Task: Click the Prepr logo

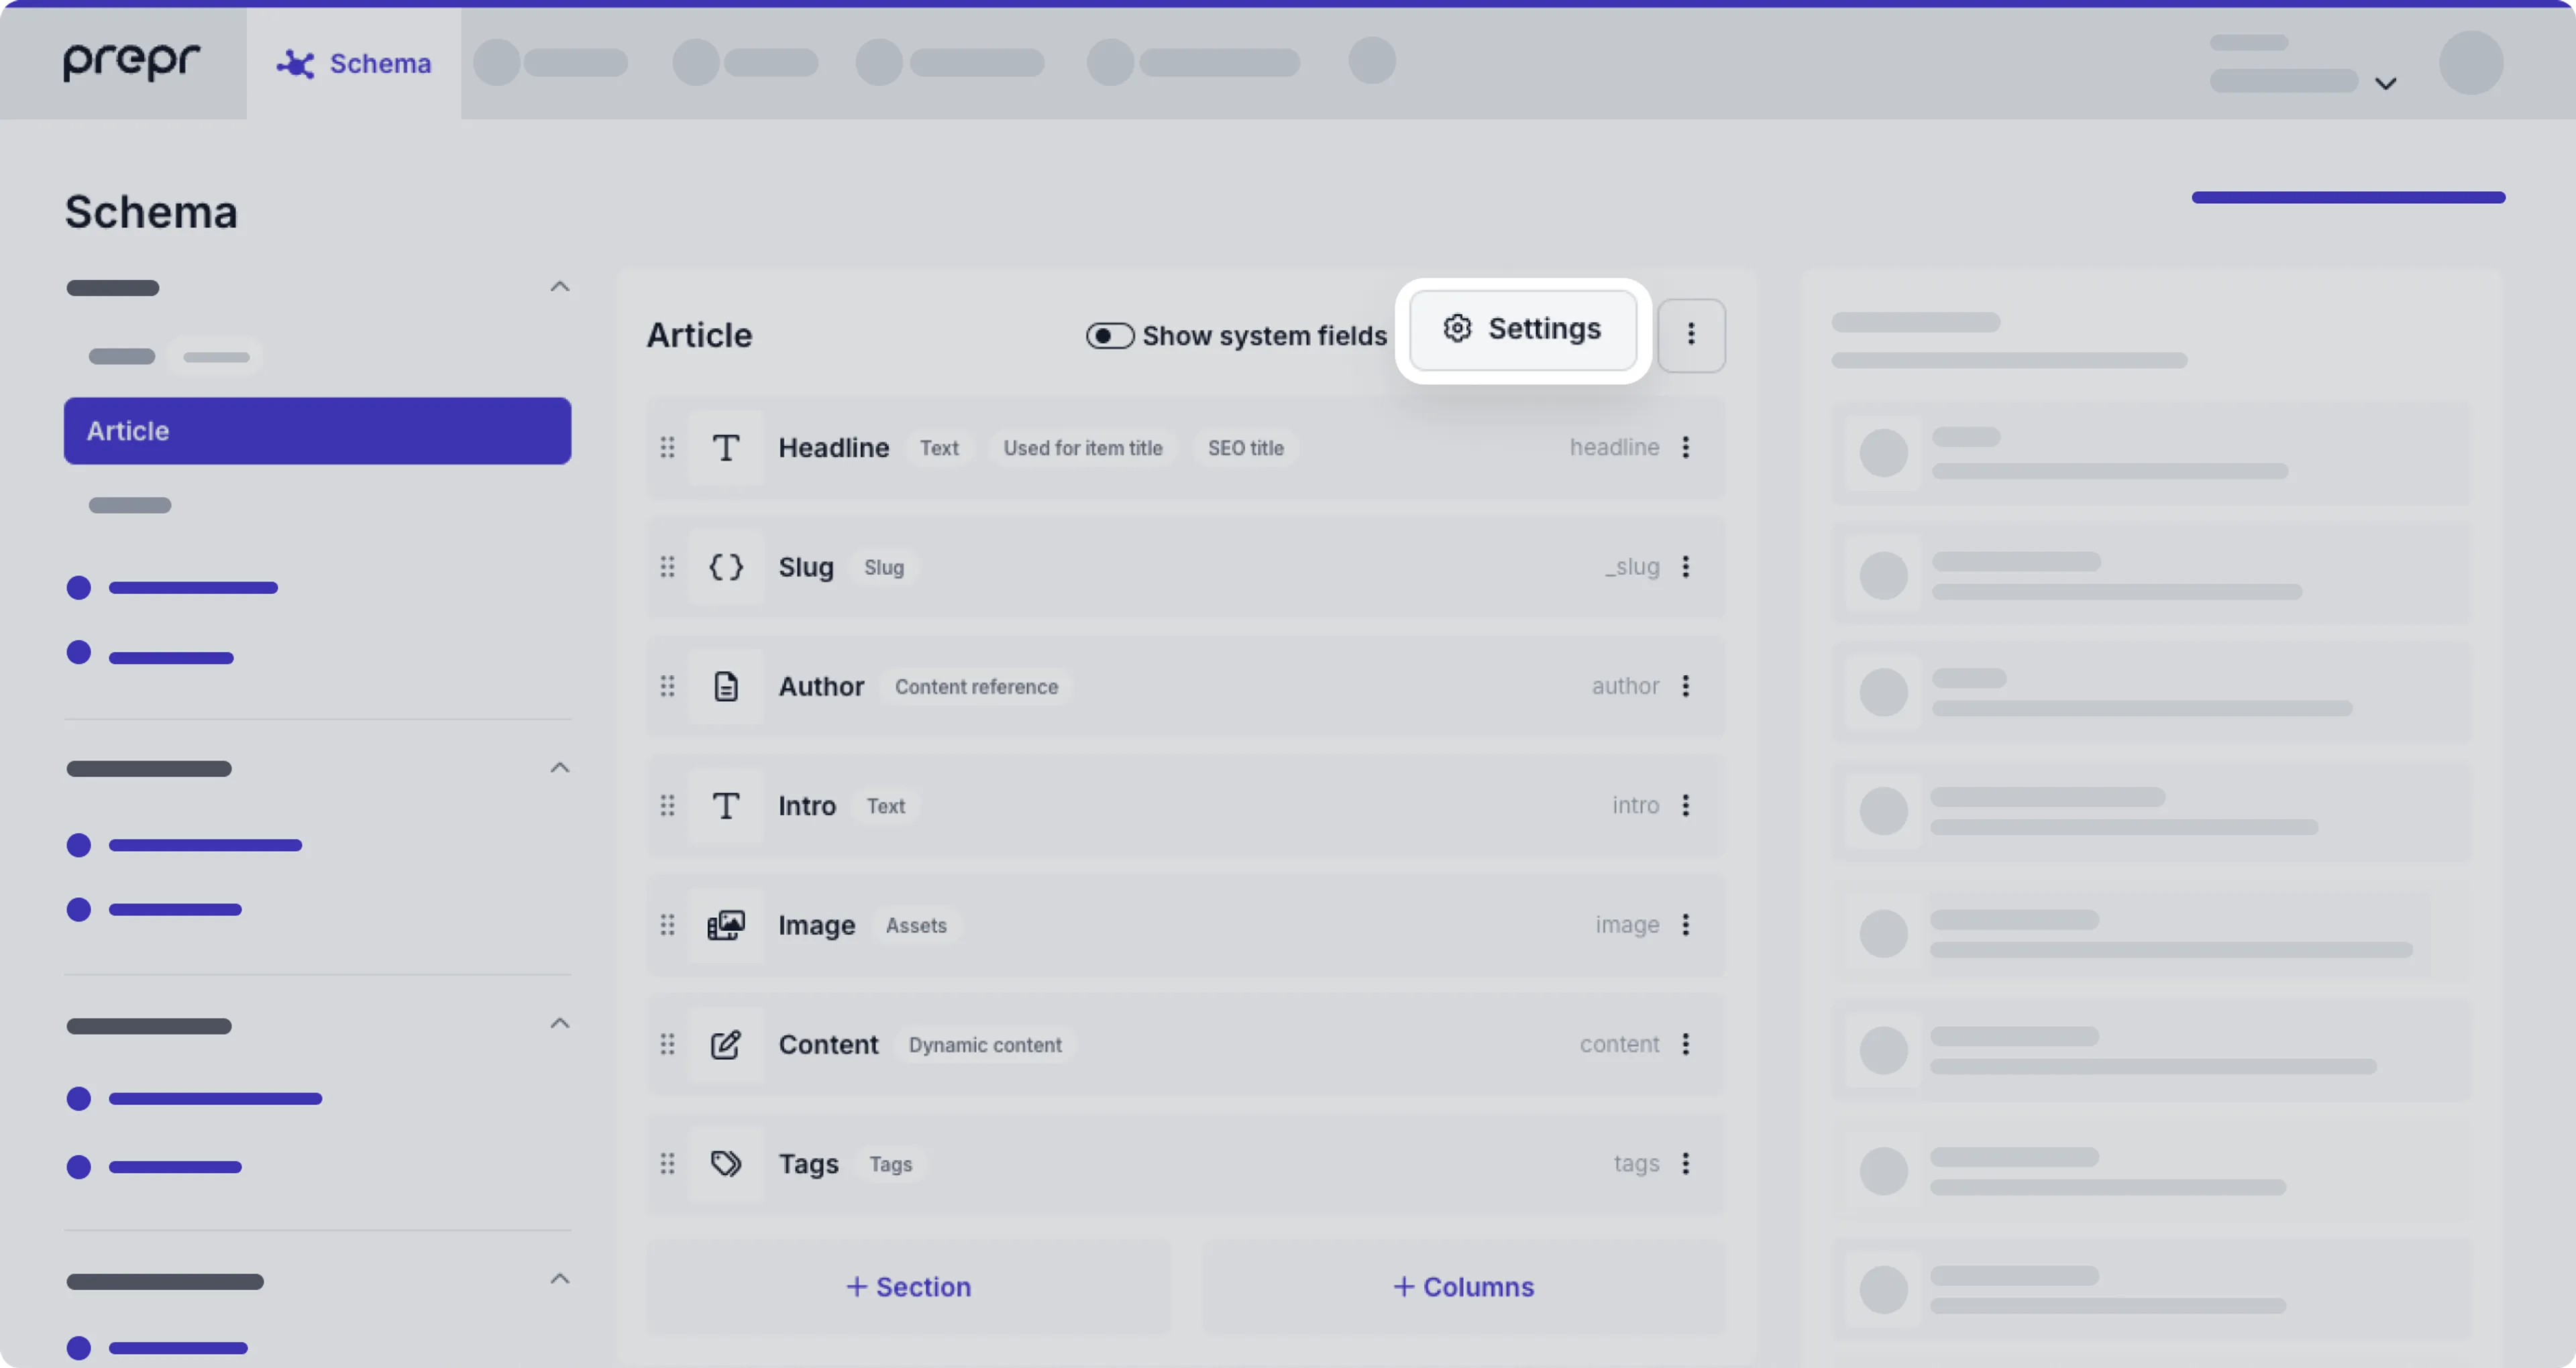Action: (130, 62)
